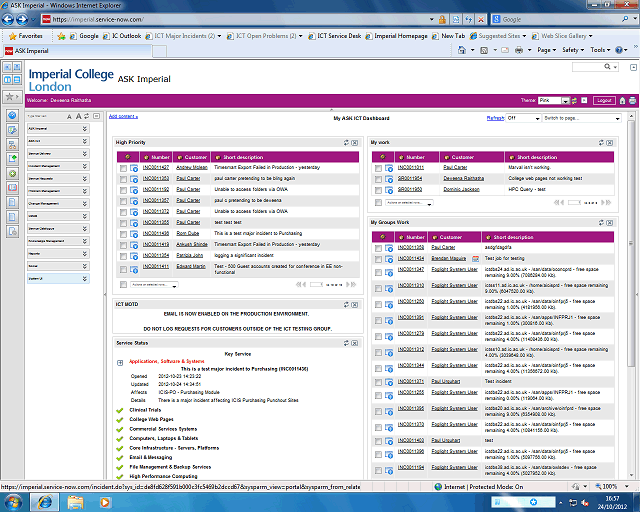The width and height of the screenshot is (640, 512).
Task: Select checkbox for SR0011954 in My work
Action: coord(378,178)
